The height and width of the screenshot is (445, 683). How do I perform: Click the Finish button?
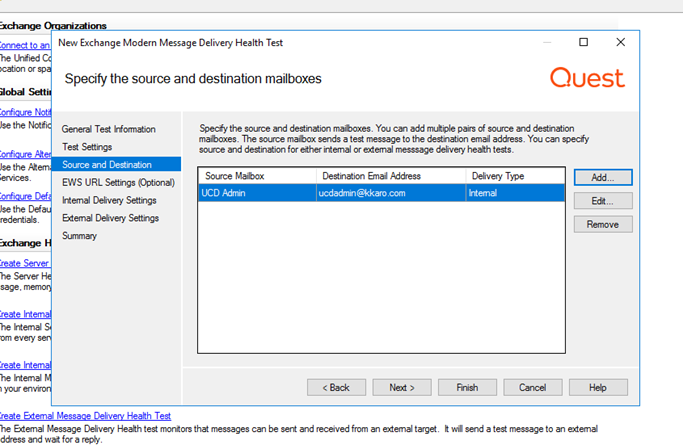click(467, 387)
